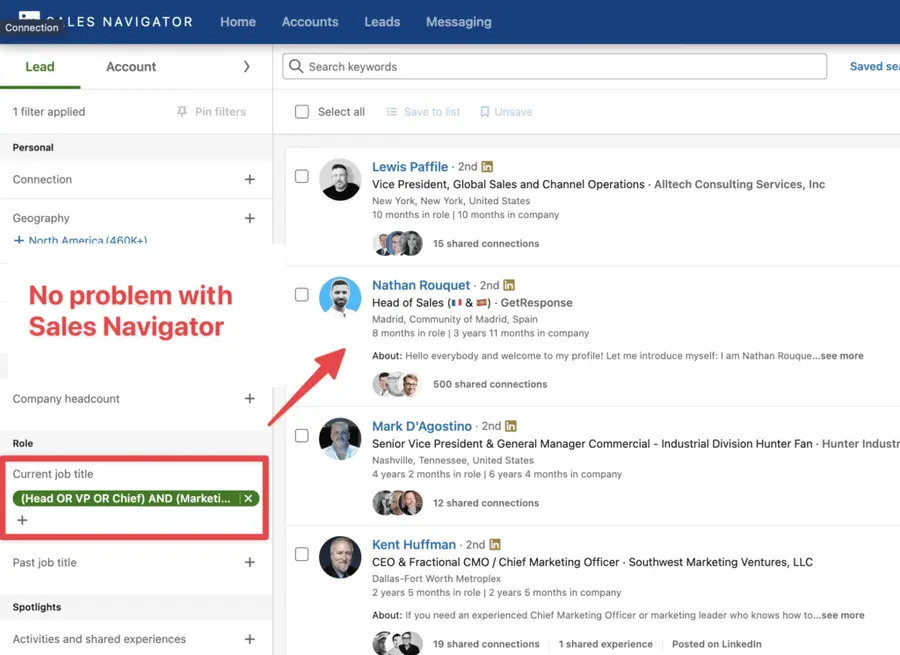Check the checkbox beside Mark D'Agostino
Screen dimensions: 900x655
301,435
